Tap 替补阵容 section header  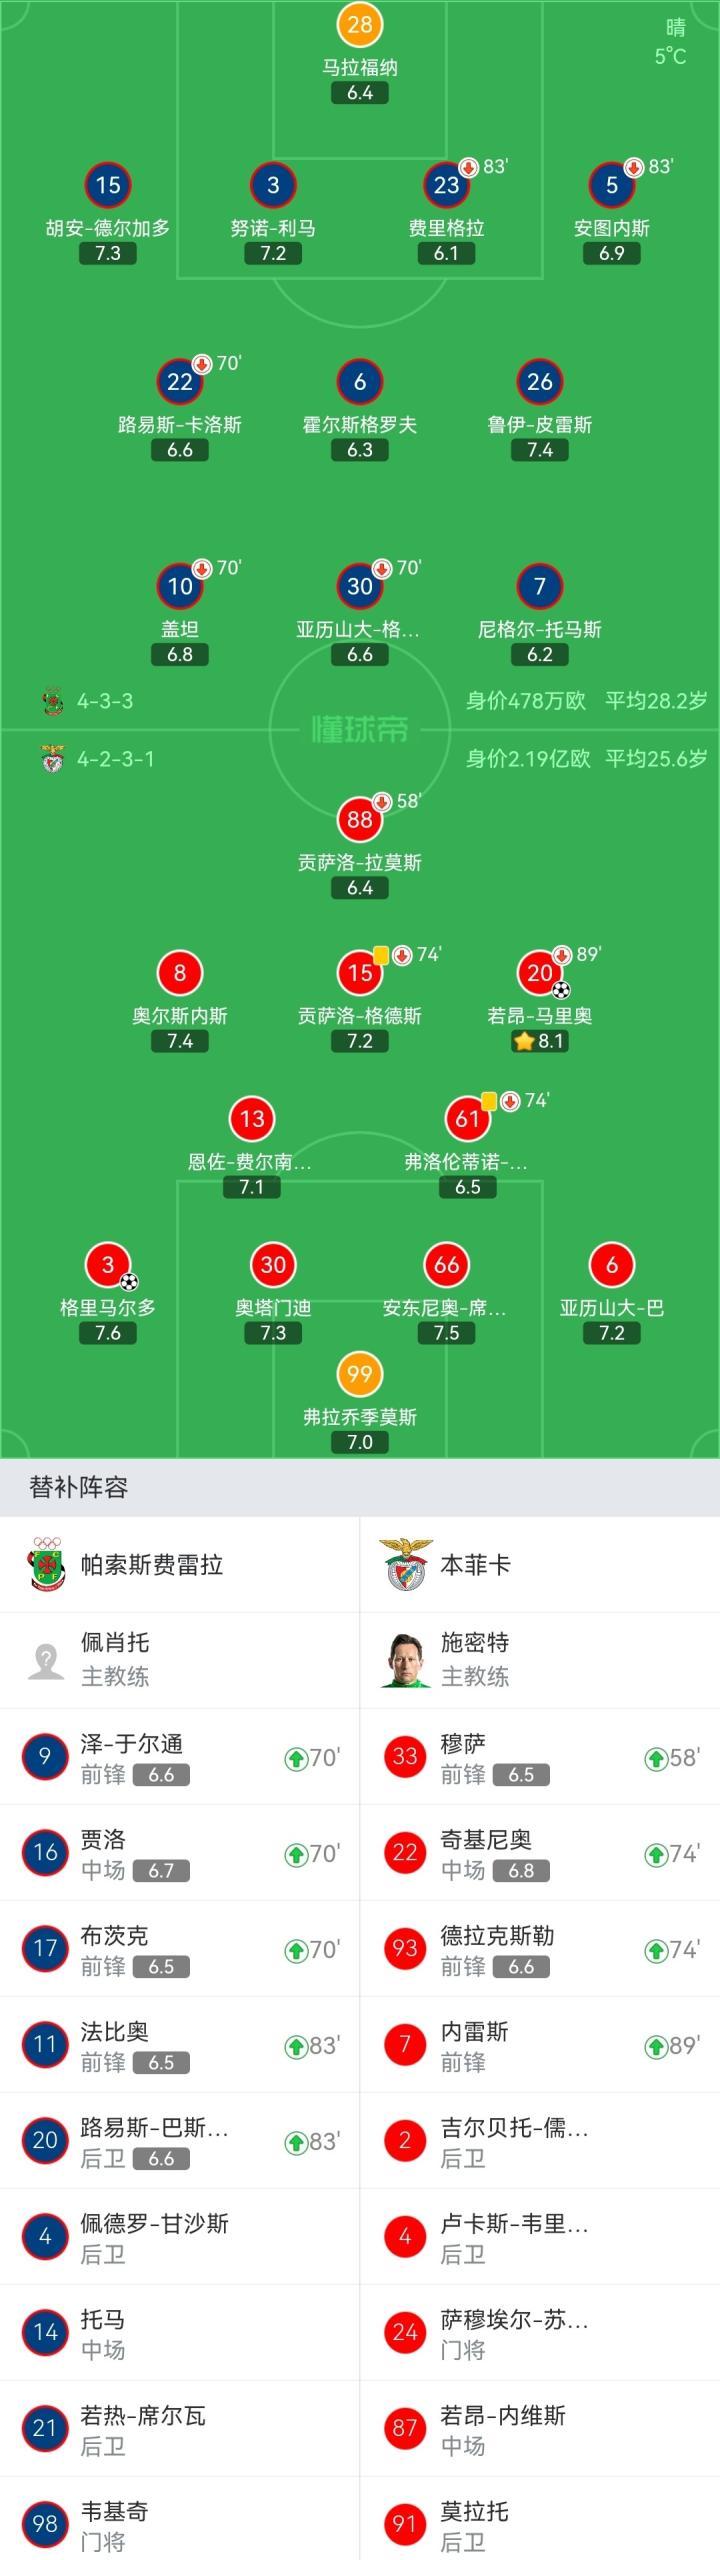pos(79,1487)
